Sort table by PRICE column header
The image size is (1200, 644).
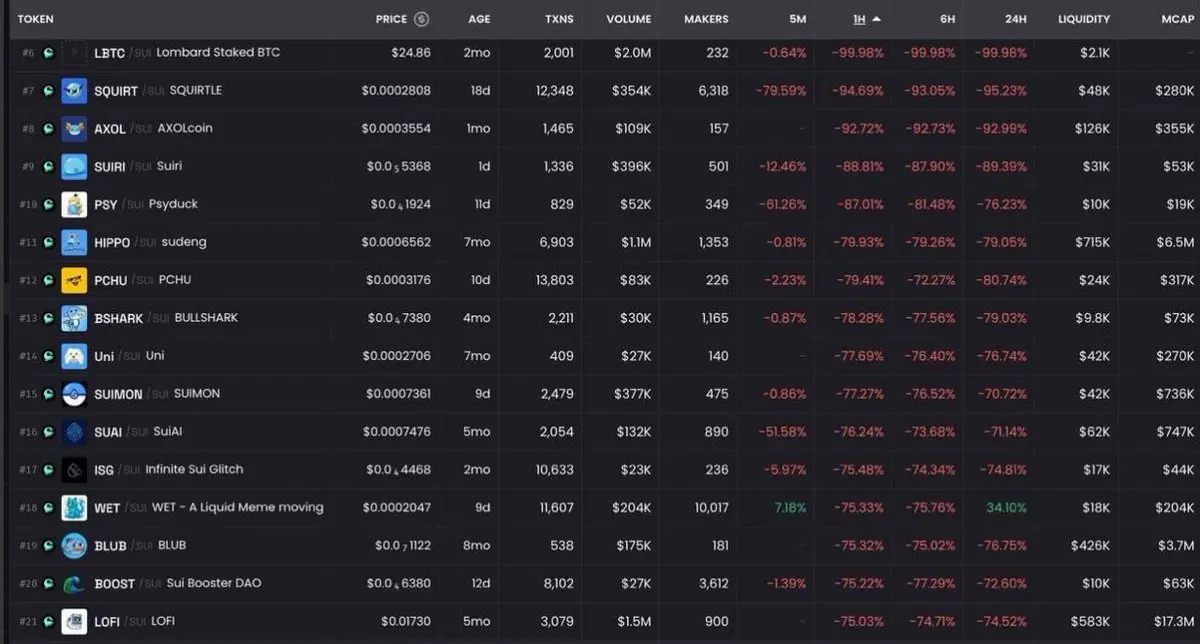(x=391, y=19)
